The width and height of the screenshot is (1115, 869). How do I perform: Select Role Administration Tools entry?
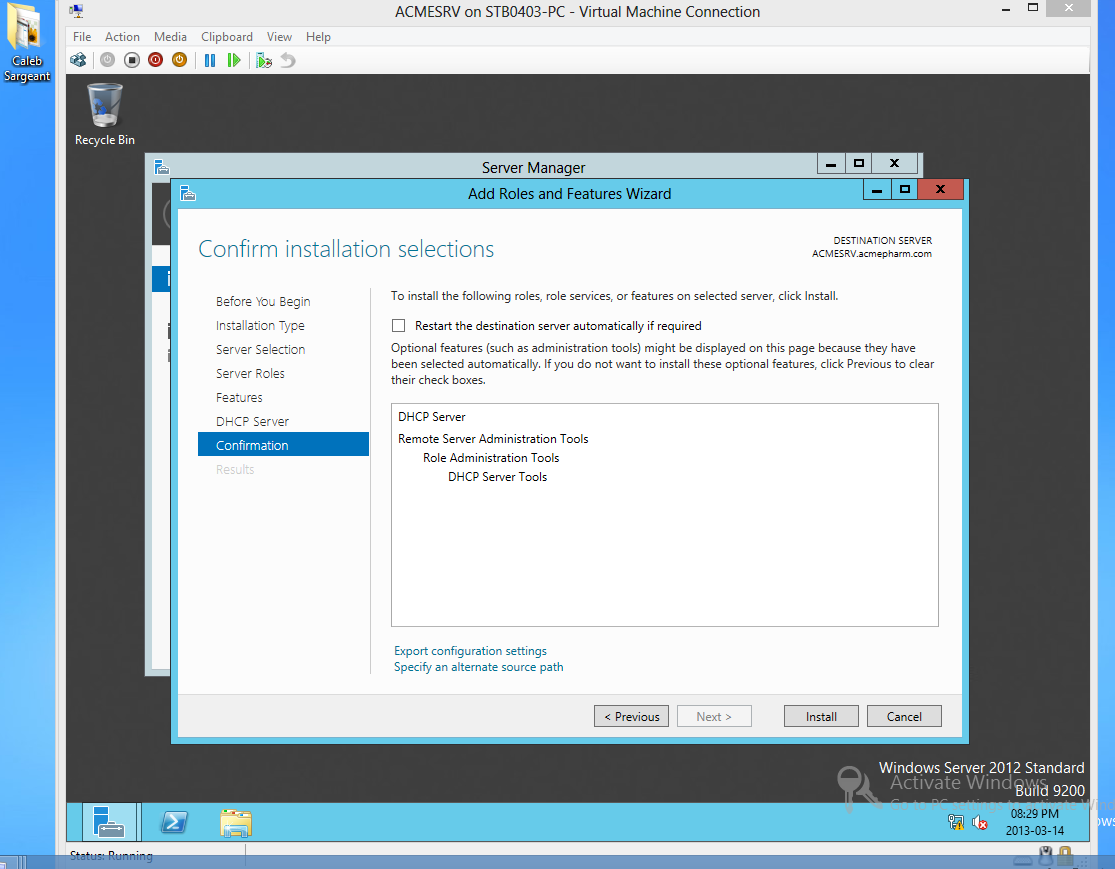coord(491,458)
